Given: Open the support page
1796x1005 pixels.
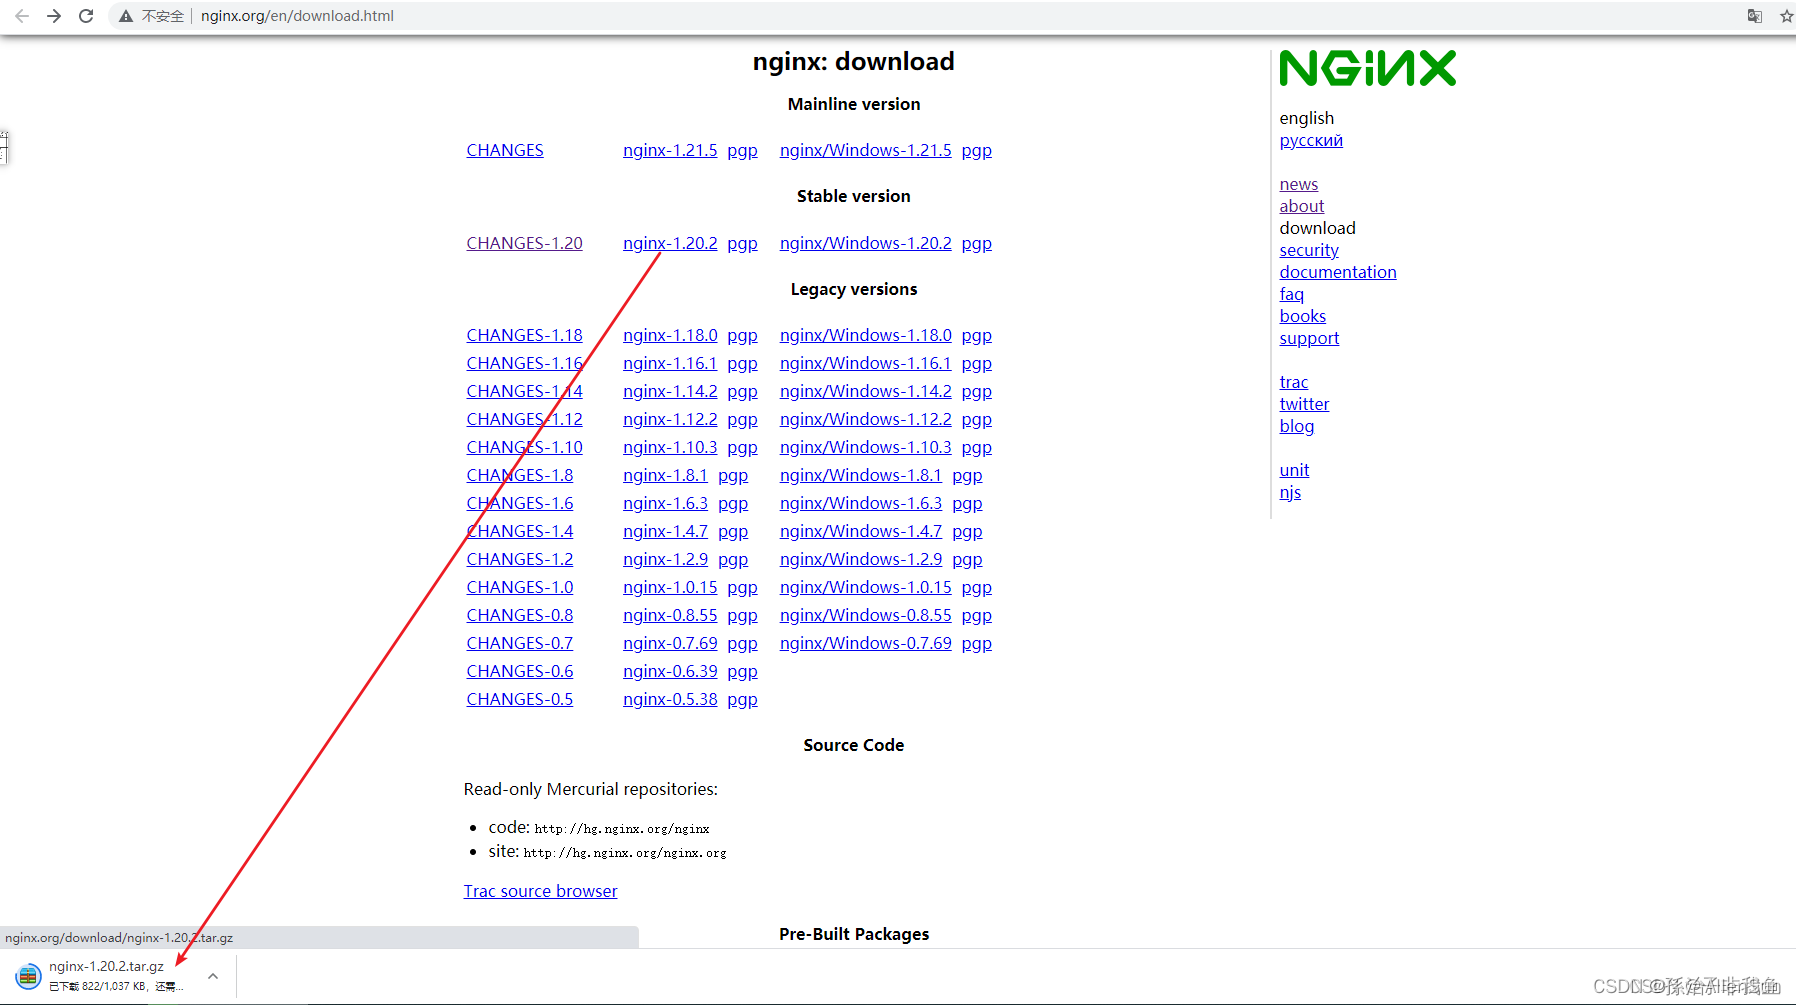Looking at the screenshot, I should point(1309,338).
